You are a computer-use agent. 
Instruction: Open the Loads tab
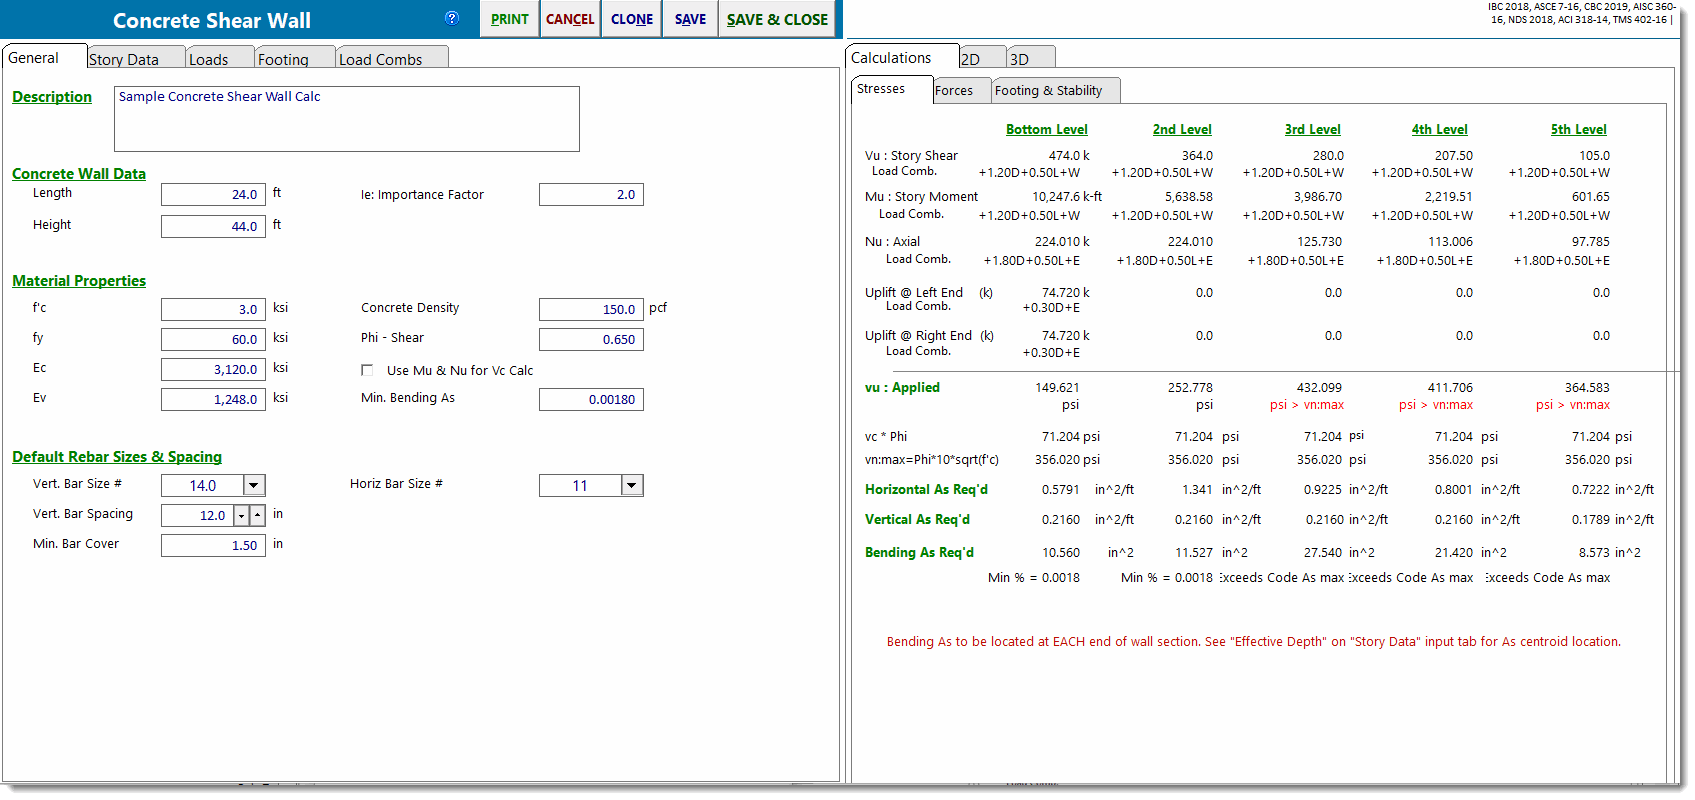(x=220, y=59)
